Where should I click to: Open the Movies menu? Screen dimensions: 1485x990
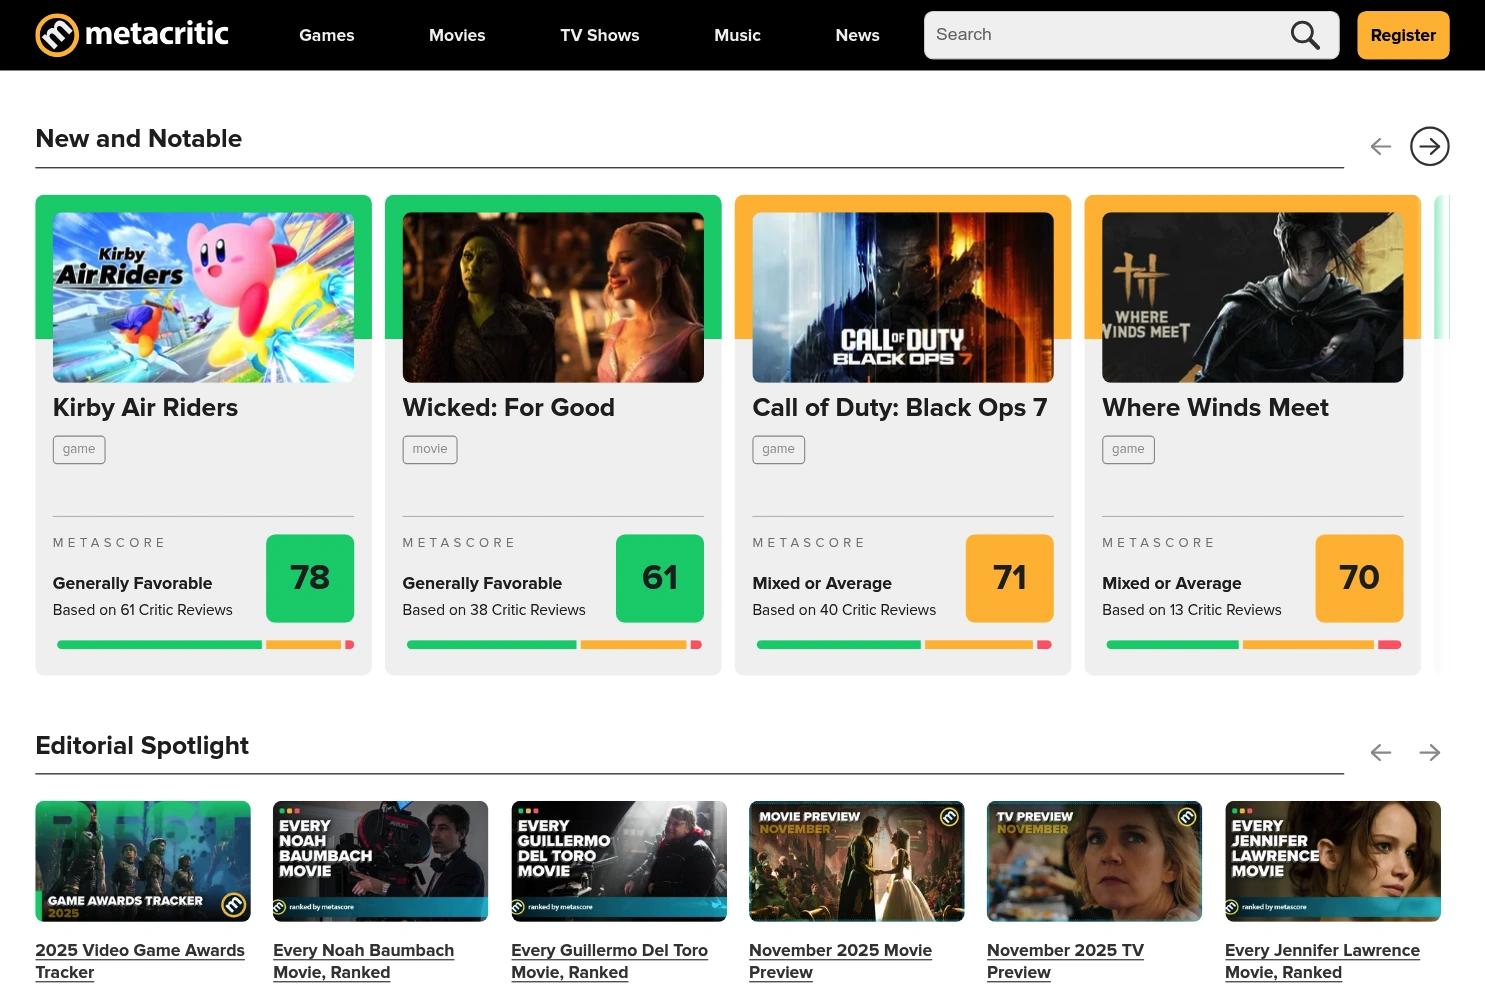click(457, 35)
